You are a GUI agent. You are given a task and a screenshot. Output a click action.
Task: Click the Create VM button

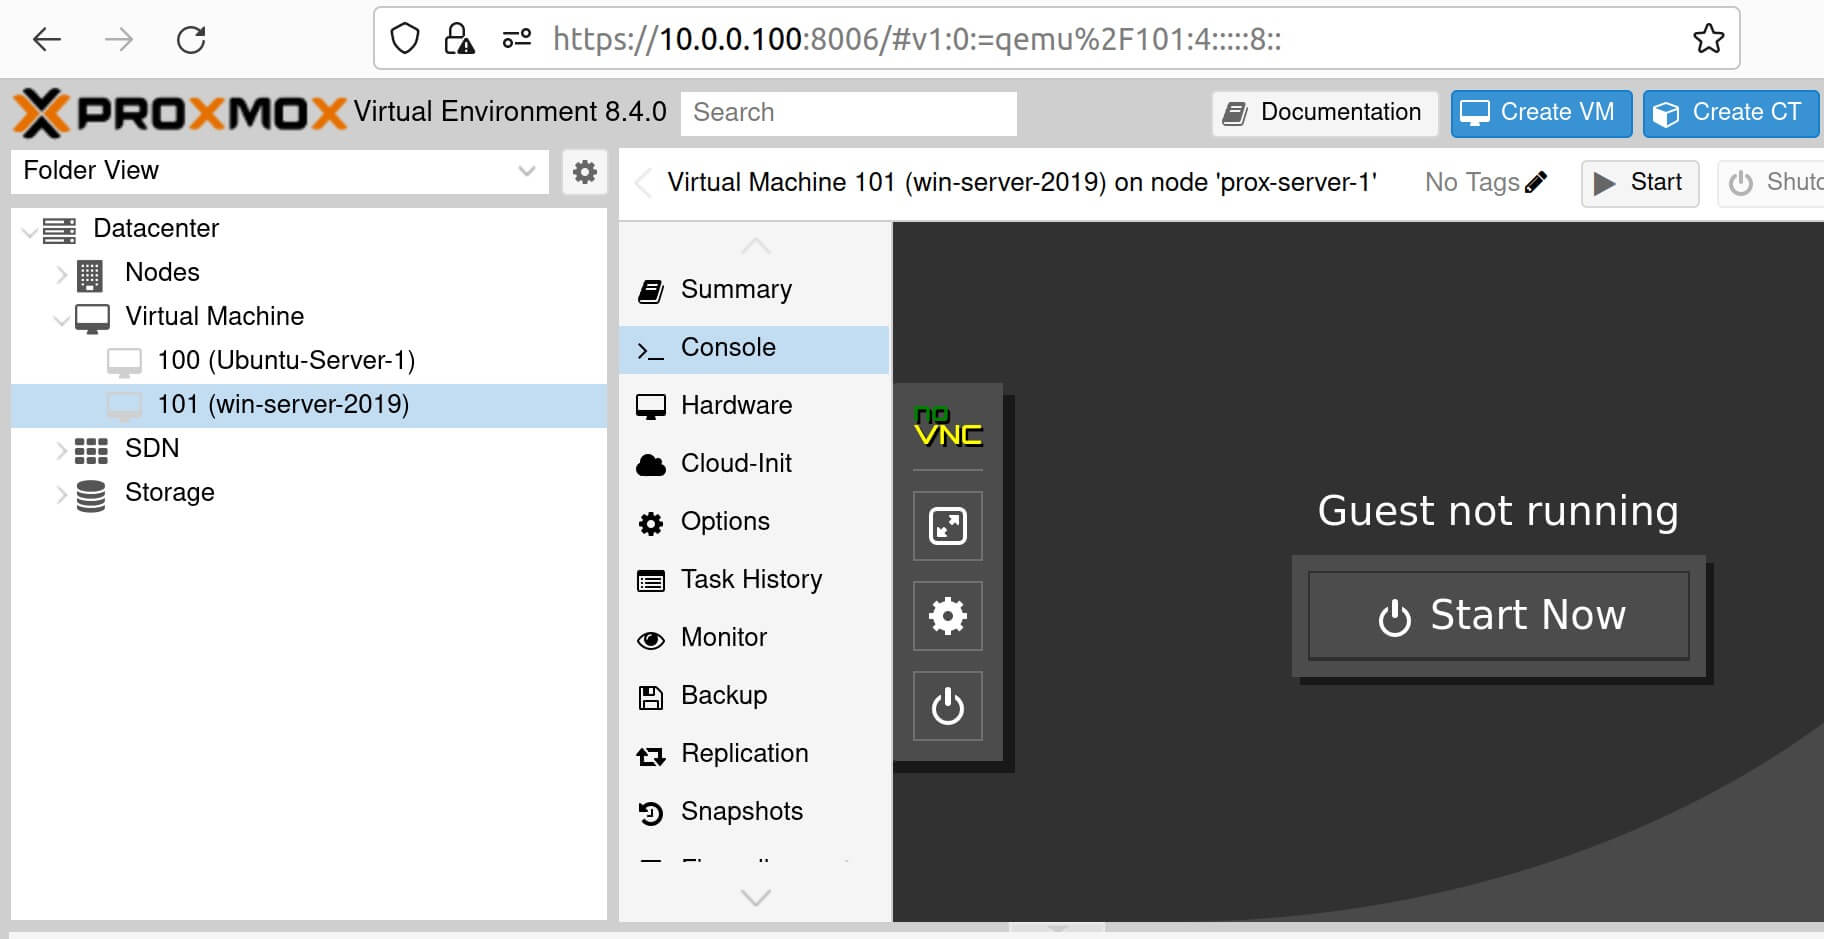tap(1541, 113)
